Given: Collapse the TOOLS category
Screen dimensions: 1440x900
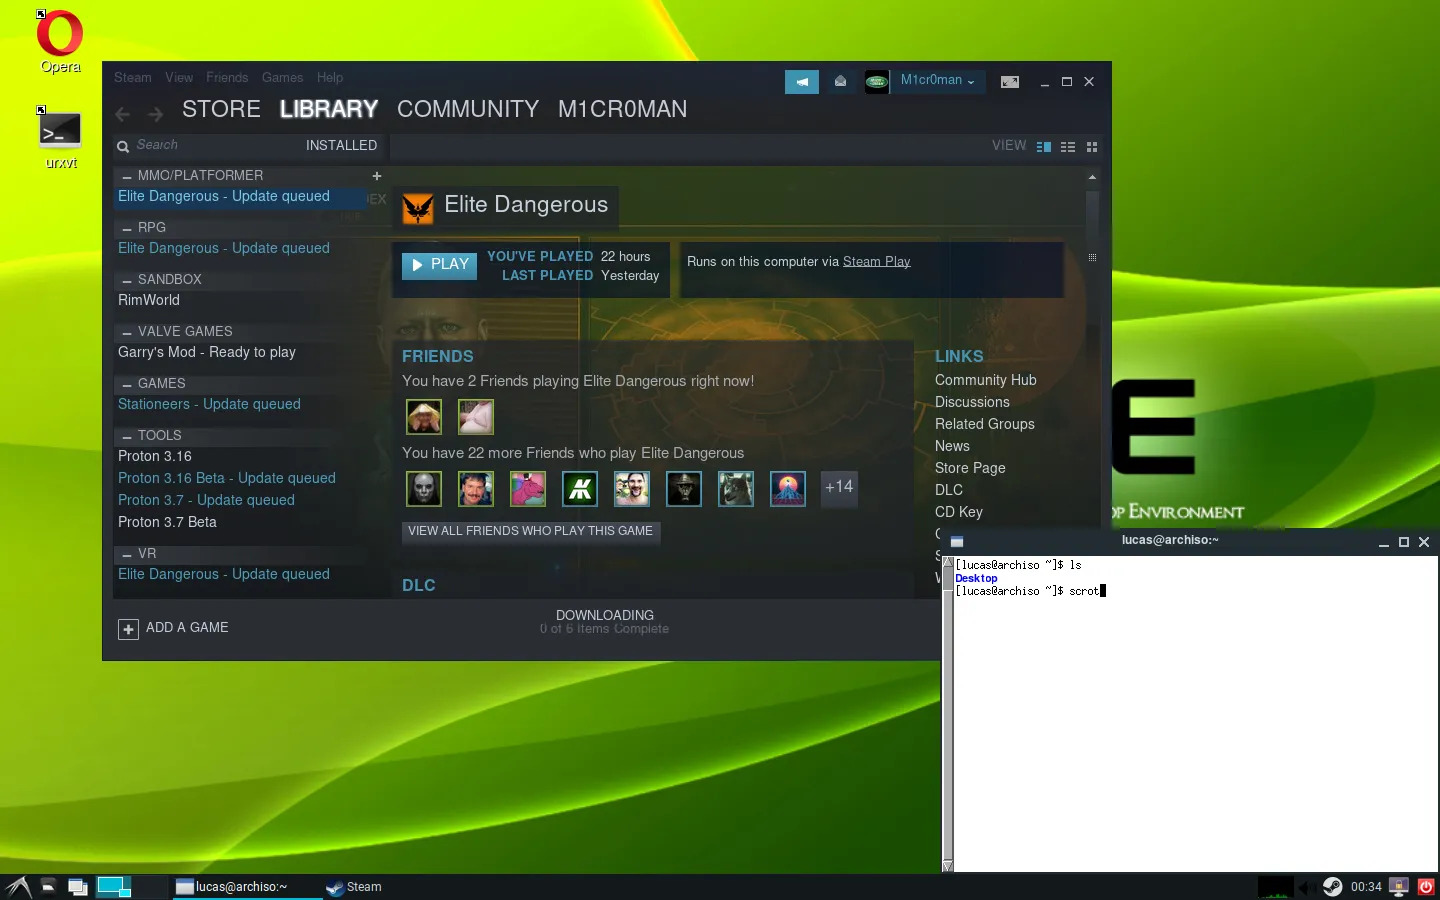Looking at the screenshot, I should click(127, 436).
